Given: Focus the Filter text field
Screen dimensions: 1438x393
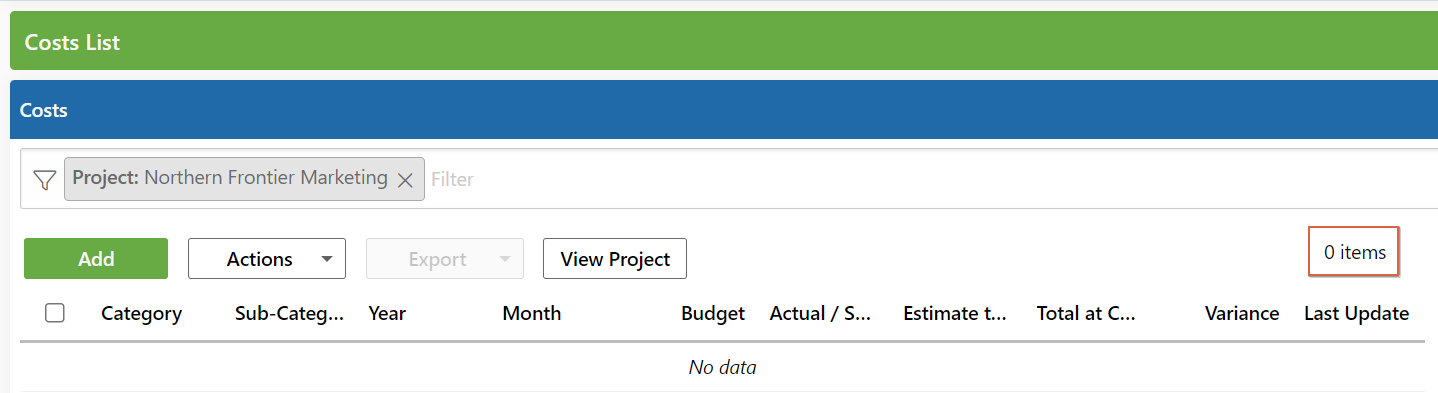Looking at the screenshot, I should 930,179.
